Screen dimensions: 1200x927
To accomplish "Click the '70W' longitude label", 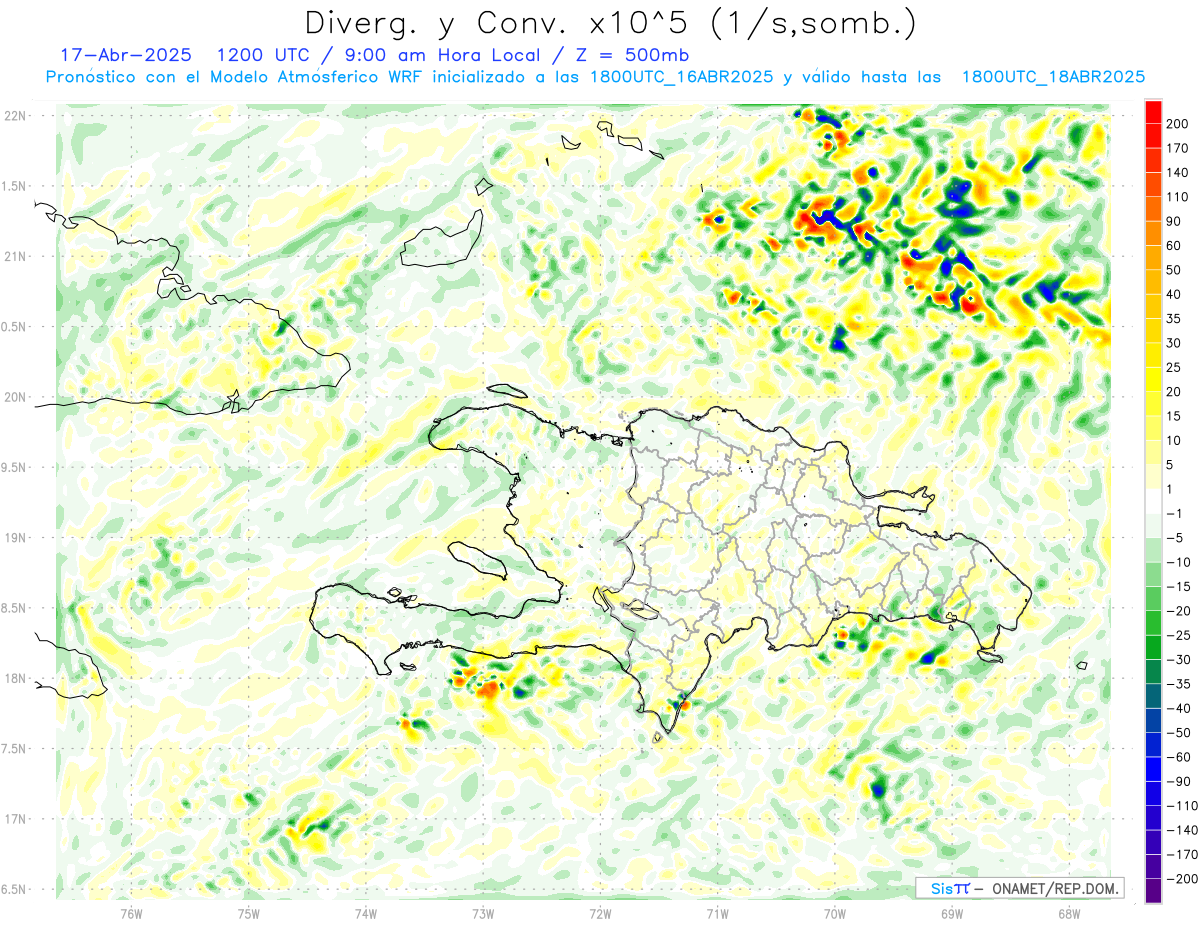I will click(x=835, y=913).
